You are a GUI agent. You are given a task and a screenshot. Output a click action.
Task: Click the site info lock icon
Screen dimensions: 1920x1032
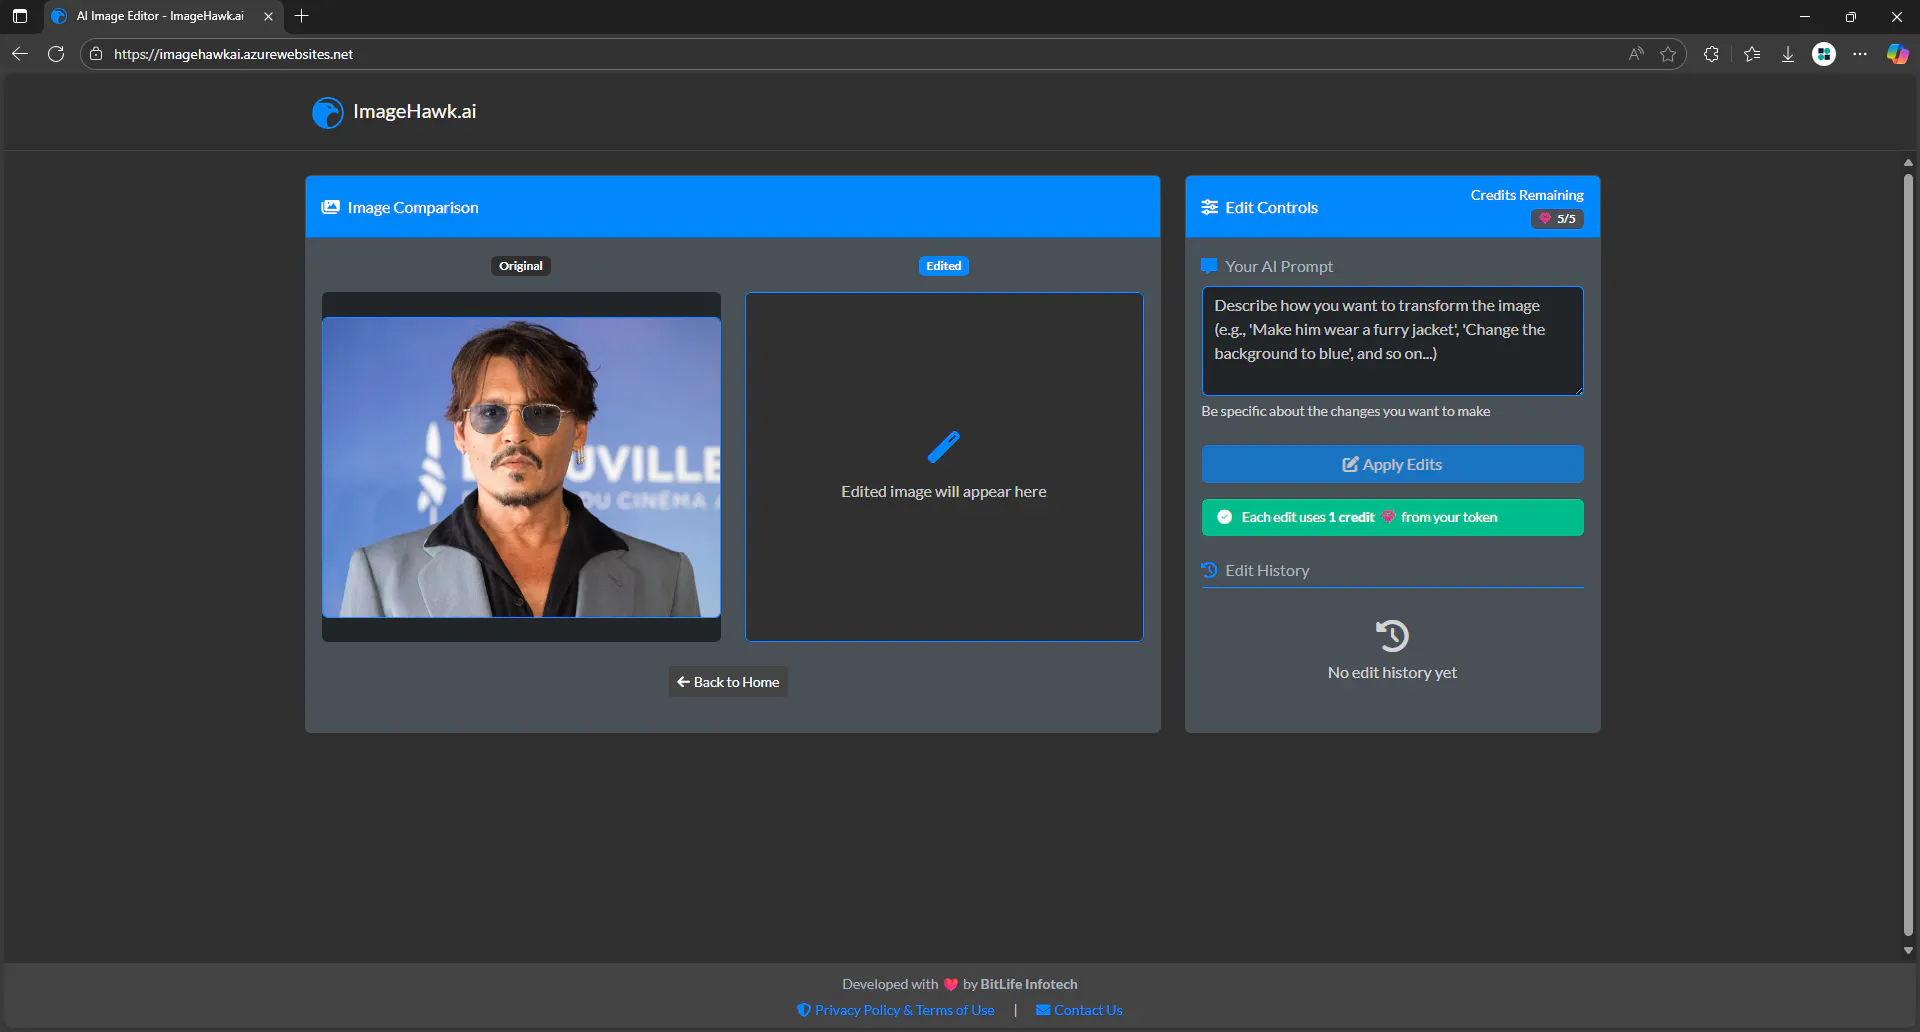(96, 54)
